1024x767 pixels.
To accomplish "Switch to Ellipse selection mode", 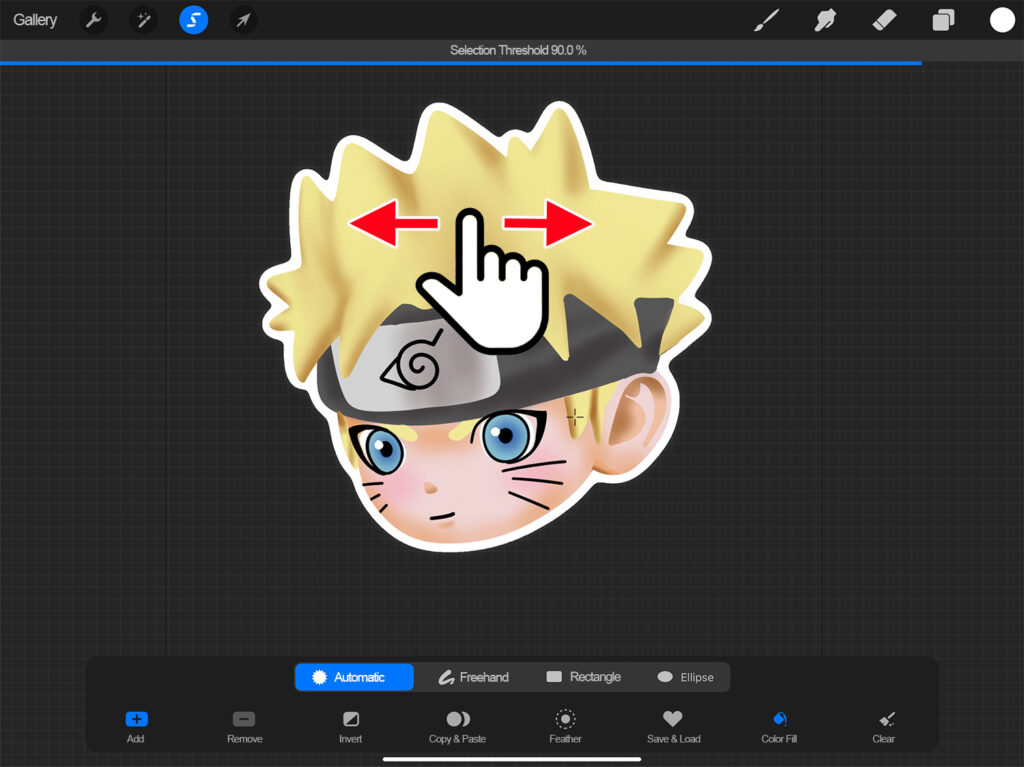I will coord(685,677).
